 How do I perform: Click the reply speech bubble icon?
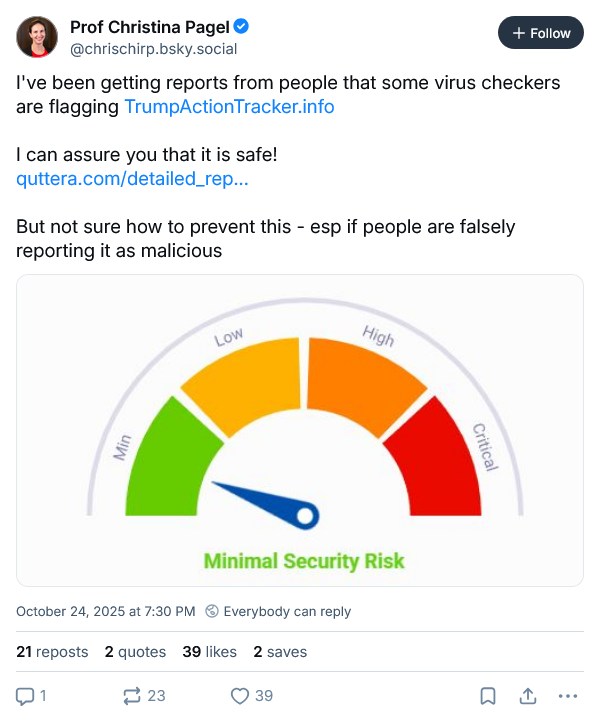(x=26, y=695)
